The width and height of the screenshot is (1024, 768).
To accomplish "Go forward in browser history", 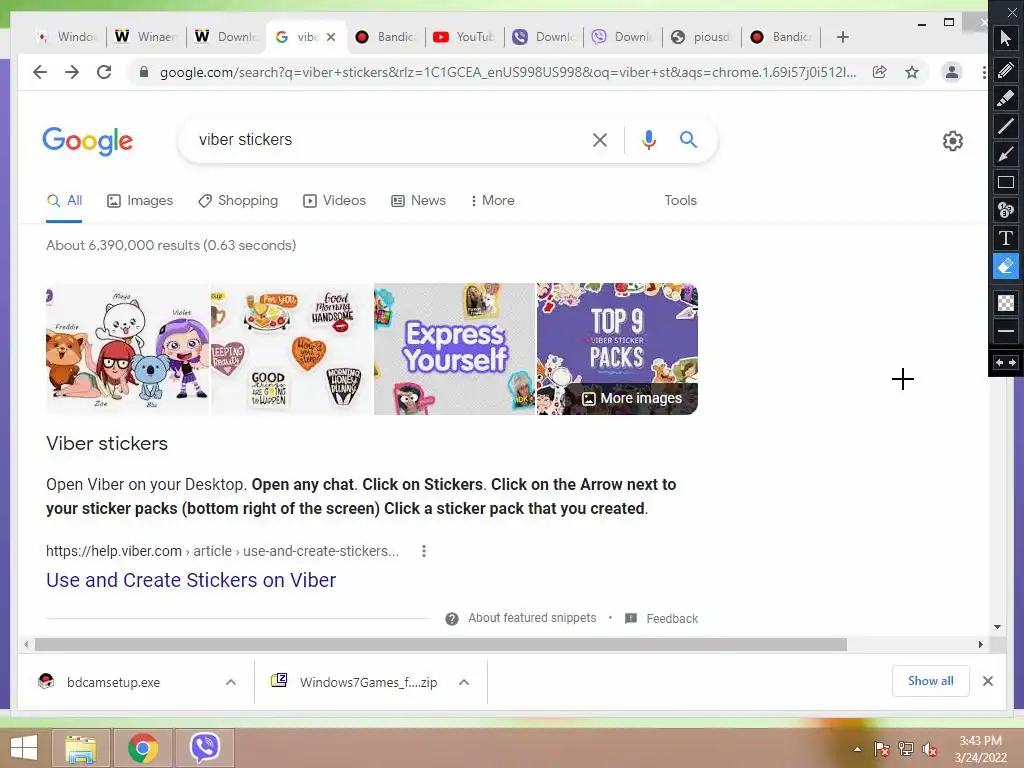I will click(72, 72).
